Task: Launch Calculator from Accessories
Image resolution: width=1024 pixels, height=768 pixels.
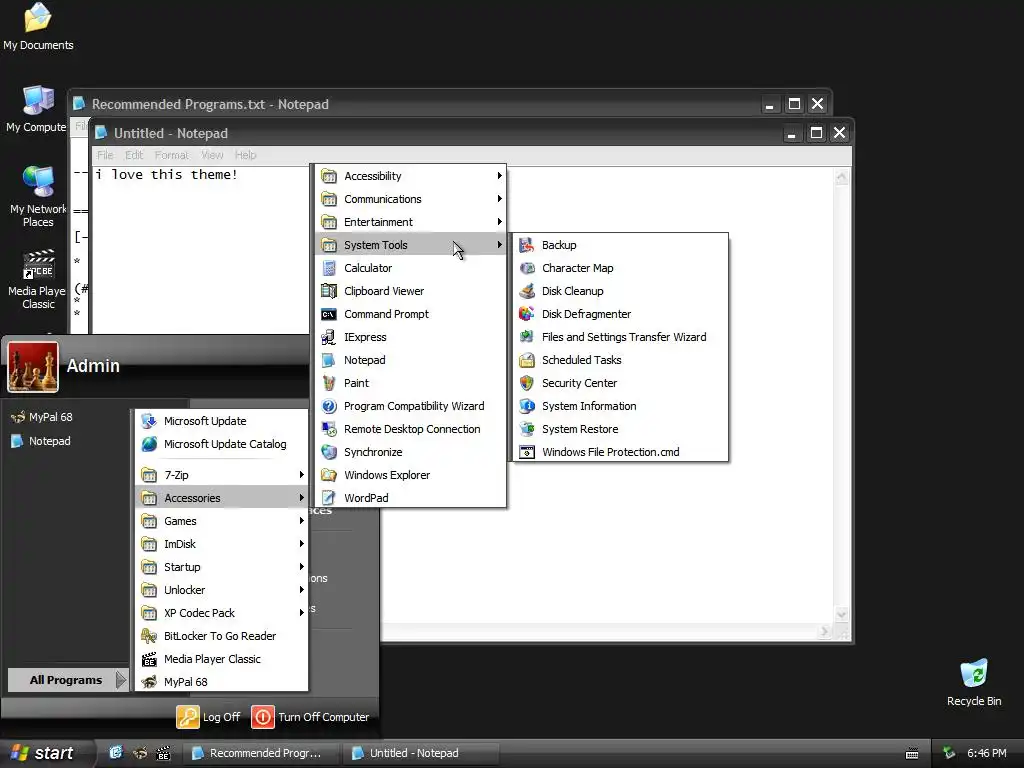Action: pyautogui.click(x=411, y=268)
